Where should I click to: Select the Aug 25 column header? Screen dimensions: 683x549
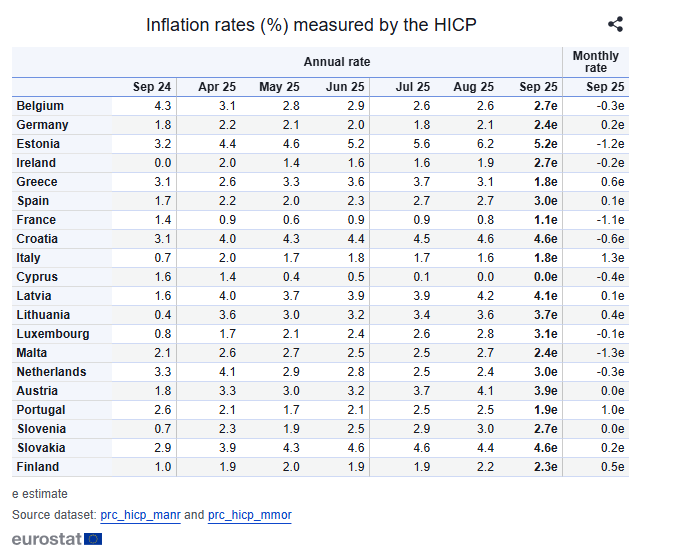(474, 87)
